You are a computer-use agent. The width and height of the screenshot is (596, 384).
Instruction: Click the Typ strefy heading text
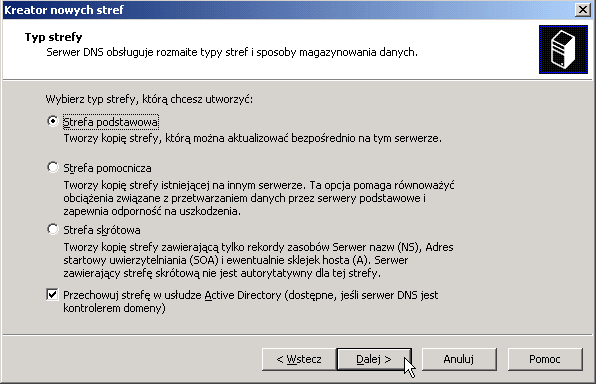54,37
